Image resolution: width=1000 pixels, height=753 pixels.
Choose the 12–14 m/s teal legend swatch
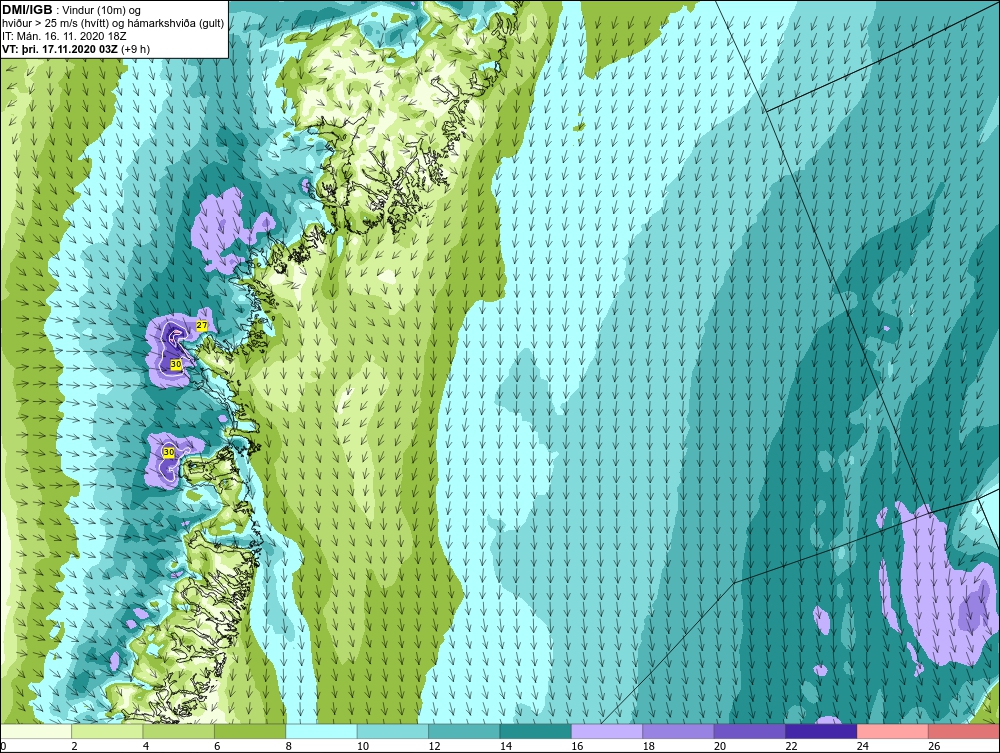[464, 731]
